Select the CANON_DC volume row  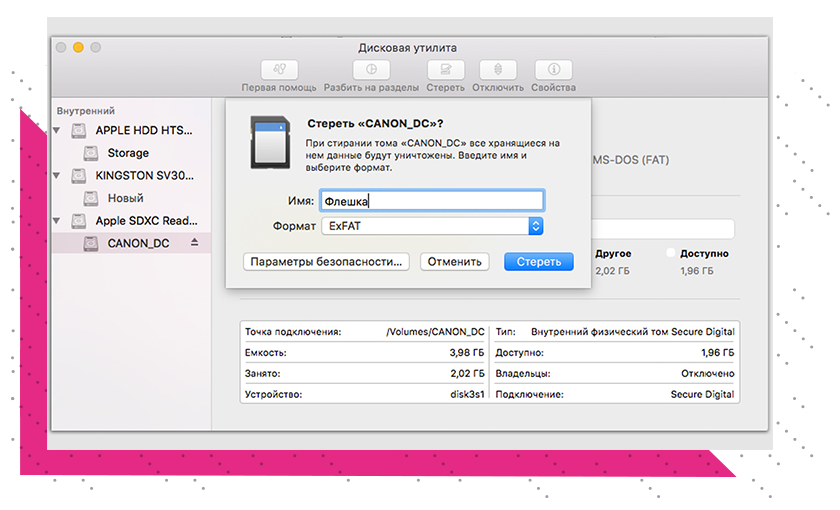click(131, 243)
